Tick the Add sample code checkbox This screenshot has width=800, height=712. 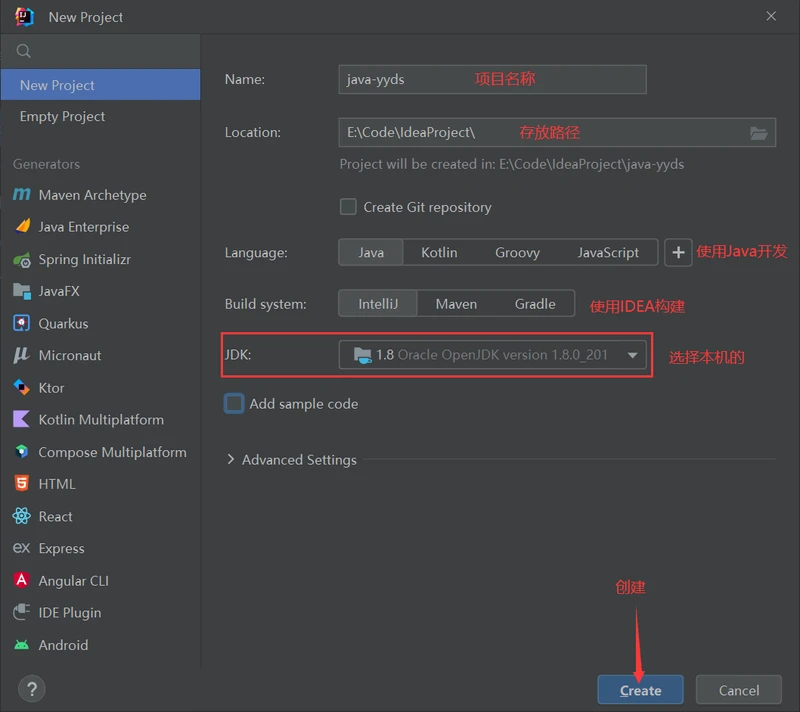click(234, 404)
